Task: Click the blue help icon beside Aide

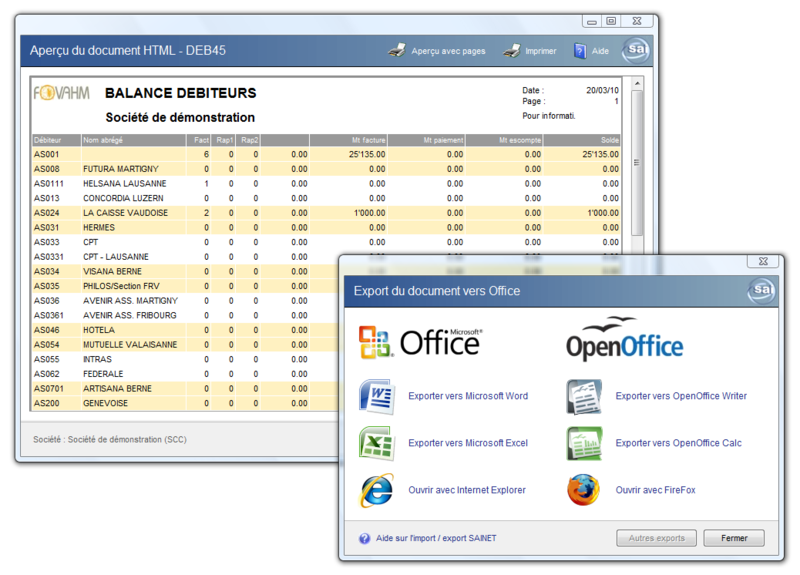Action: 579,51
